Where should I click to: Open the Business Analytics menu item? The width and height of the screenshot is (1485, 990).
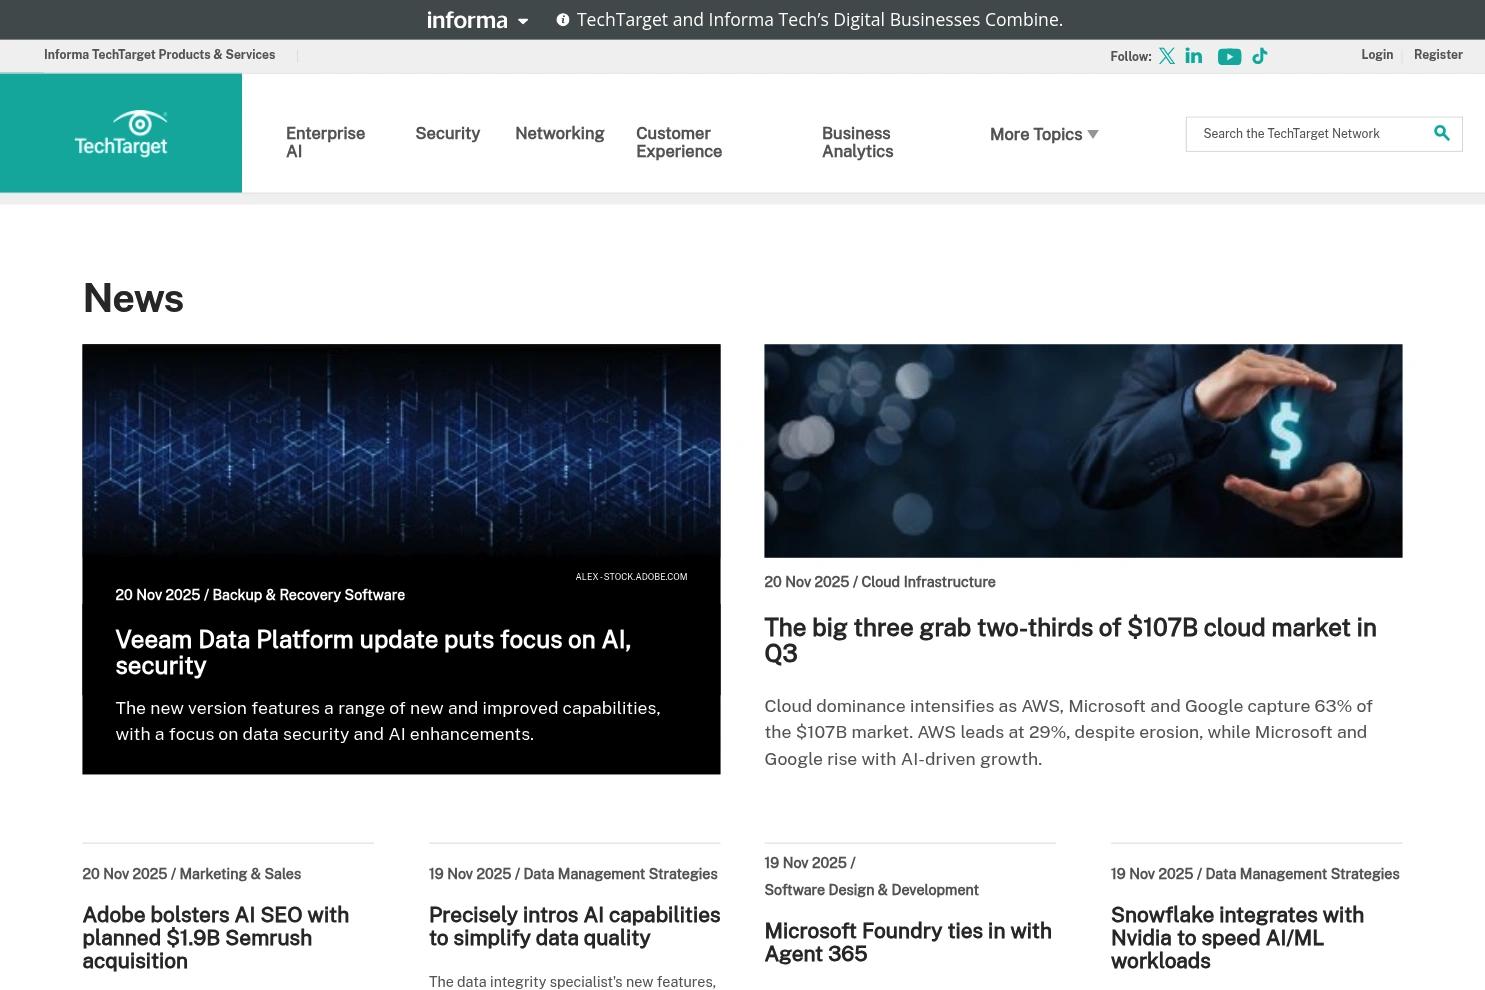point(858,142)
